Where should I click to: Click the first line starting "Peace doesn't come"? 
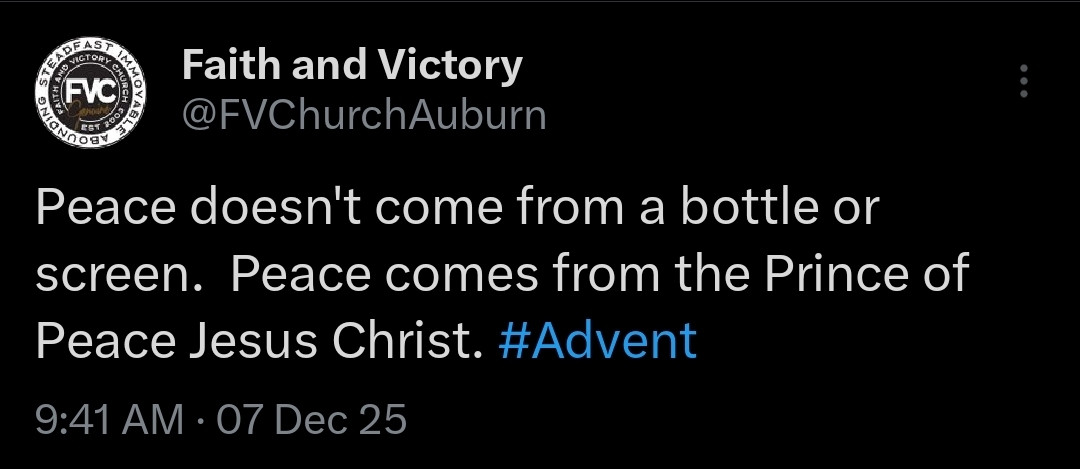[457, 207]
